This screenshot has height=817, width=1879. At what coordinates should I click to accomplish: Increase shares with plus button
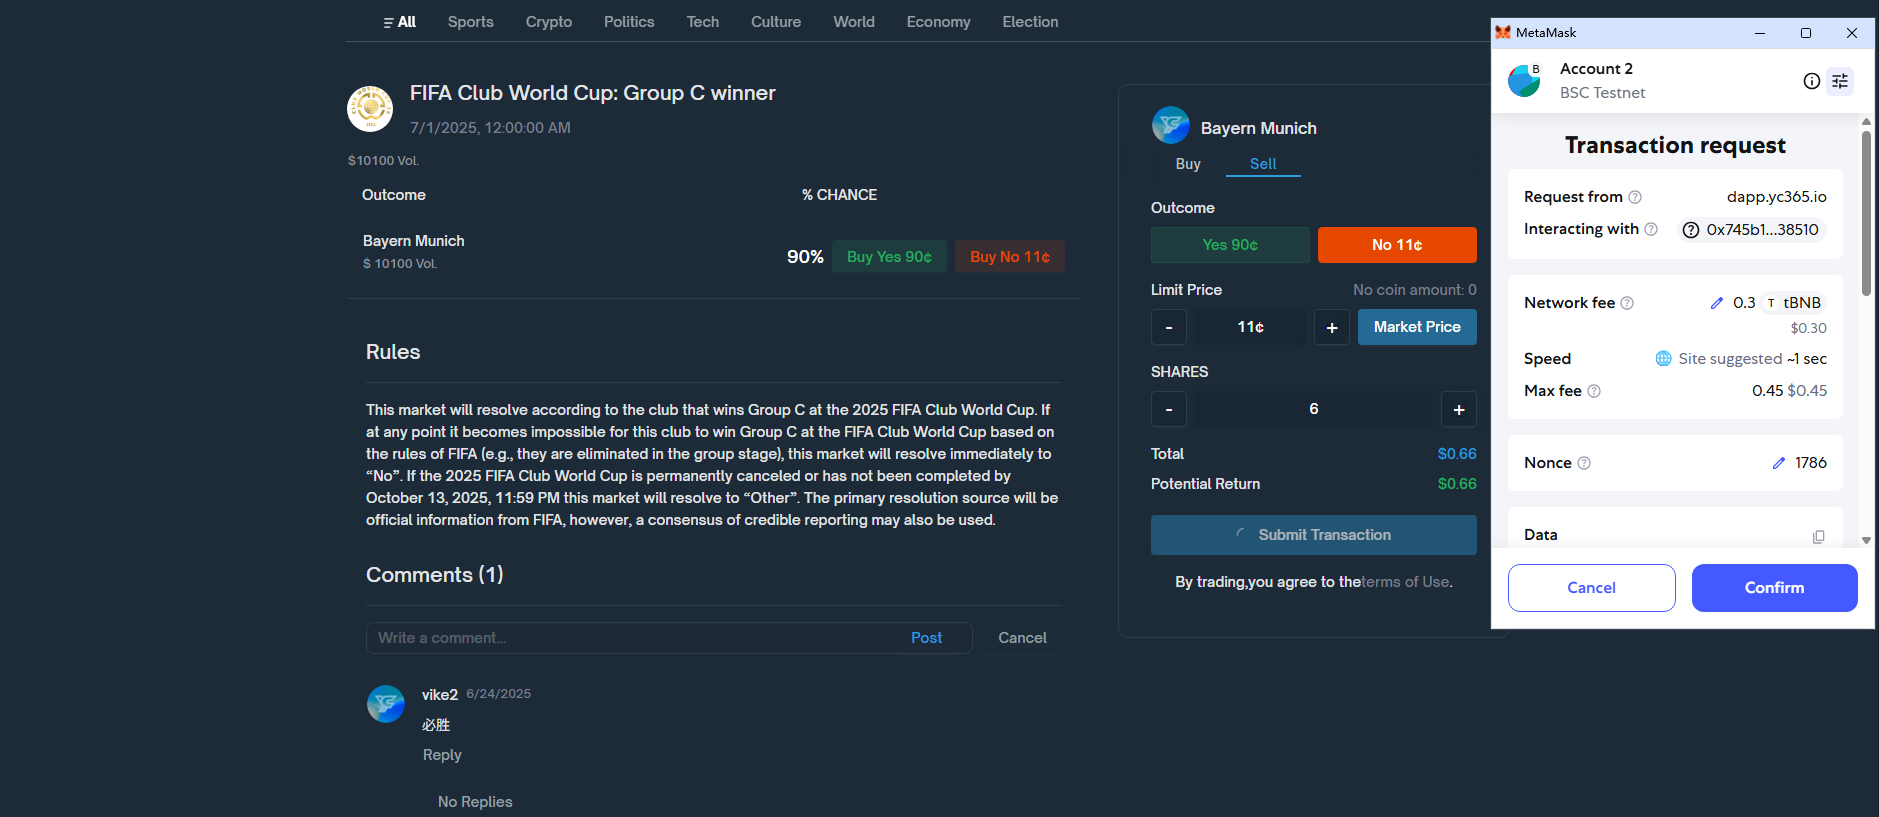(1459, 409)
